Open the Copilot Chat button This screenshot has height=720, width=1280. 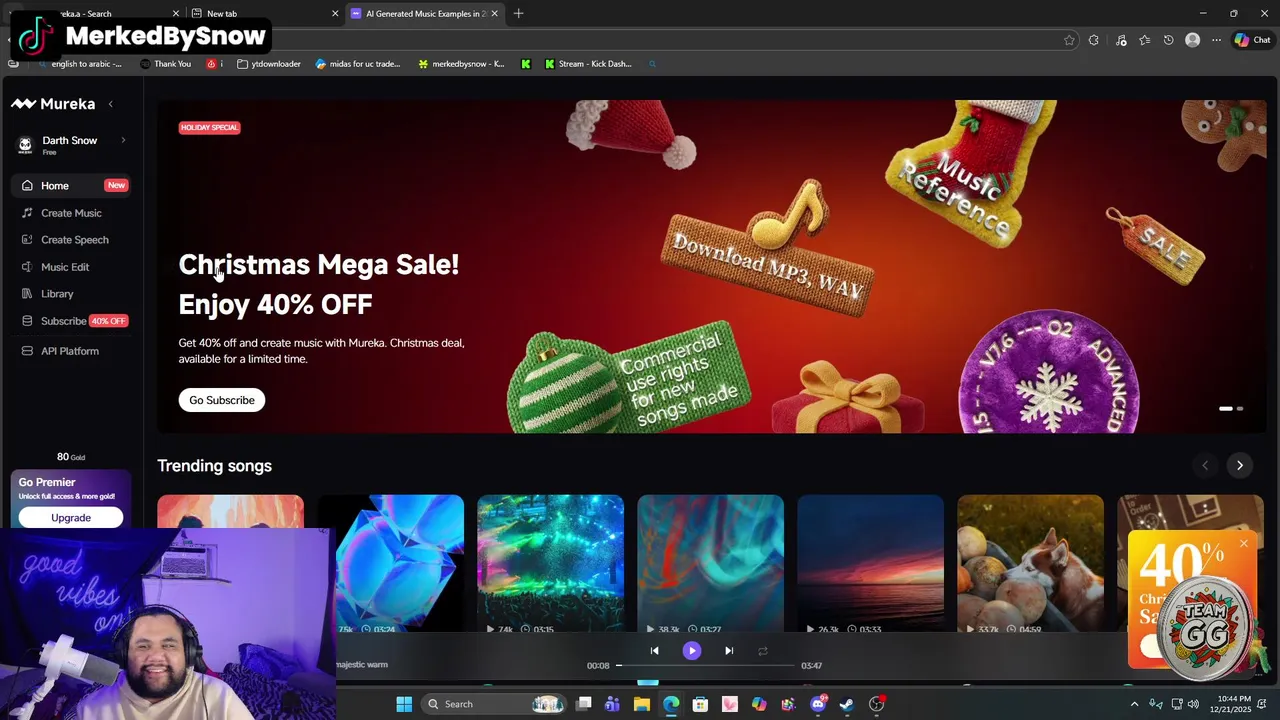(1252, 40)
